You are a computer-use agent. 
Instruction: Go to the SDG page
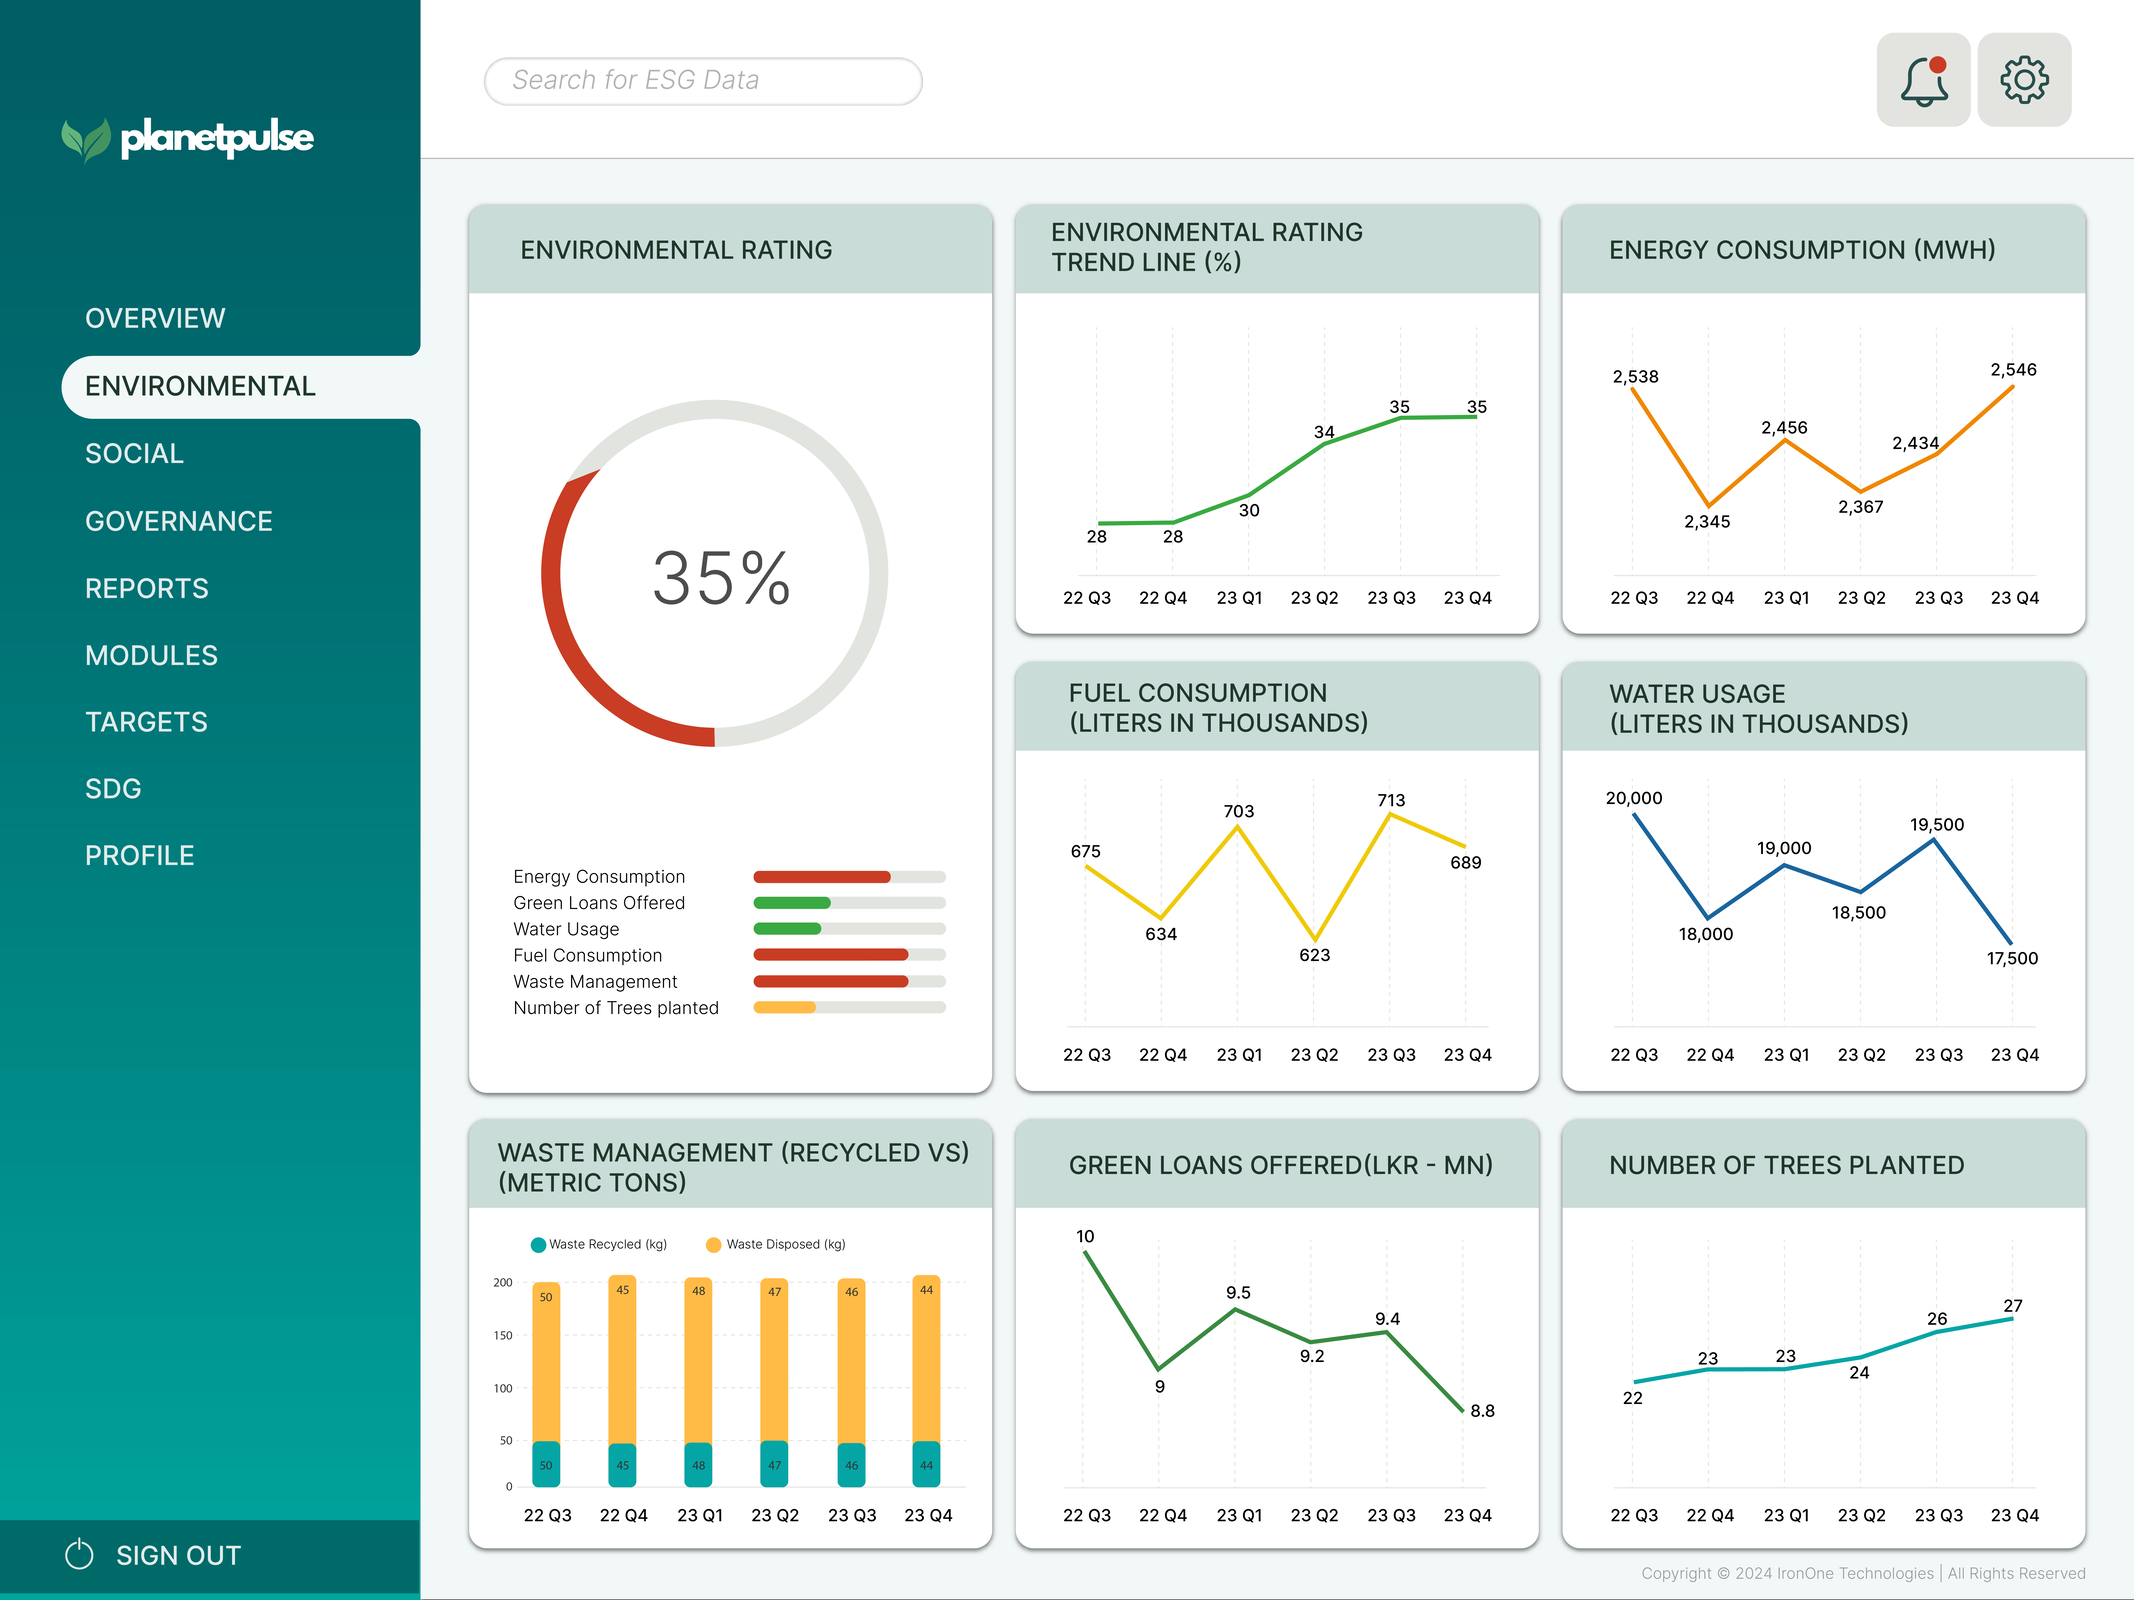(113, 789)
